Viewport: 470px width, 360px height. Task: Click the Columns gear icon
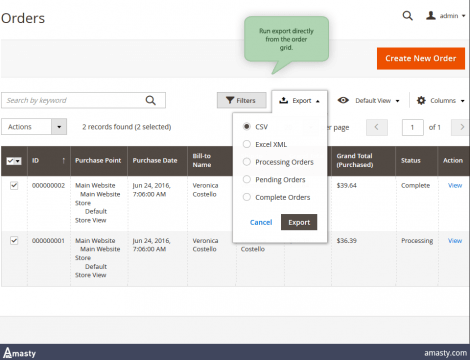click(x=421, y=100)
